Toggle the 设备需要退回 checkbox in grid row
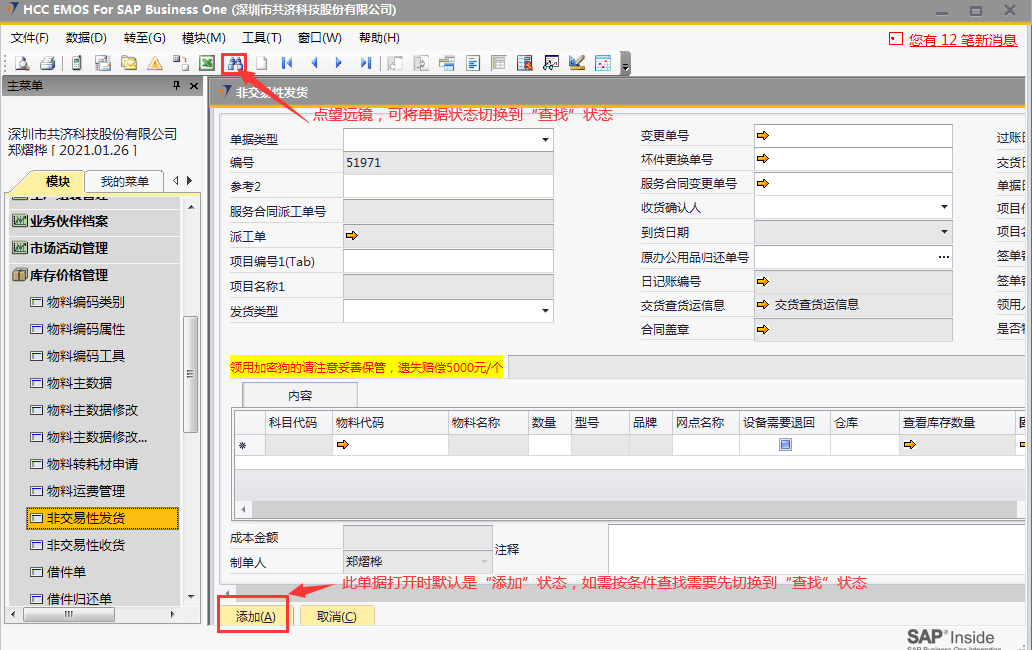This screenshot has width=1032, height=650. [785, 445]
